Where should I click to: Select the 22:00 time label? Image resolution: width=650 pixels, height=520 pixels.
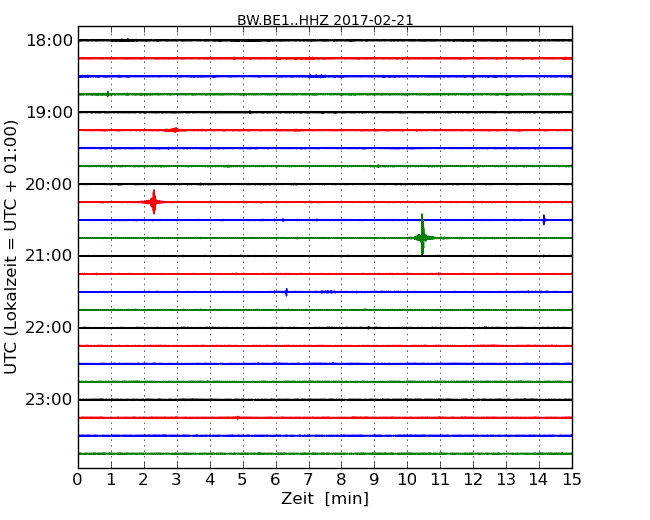(49, 328)
